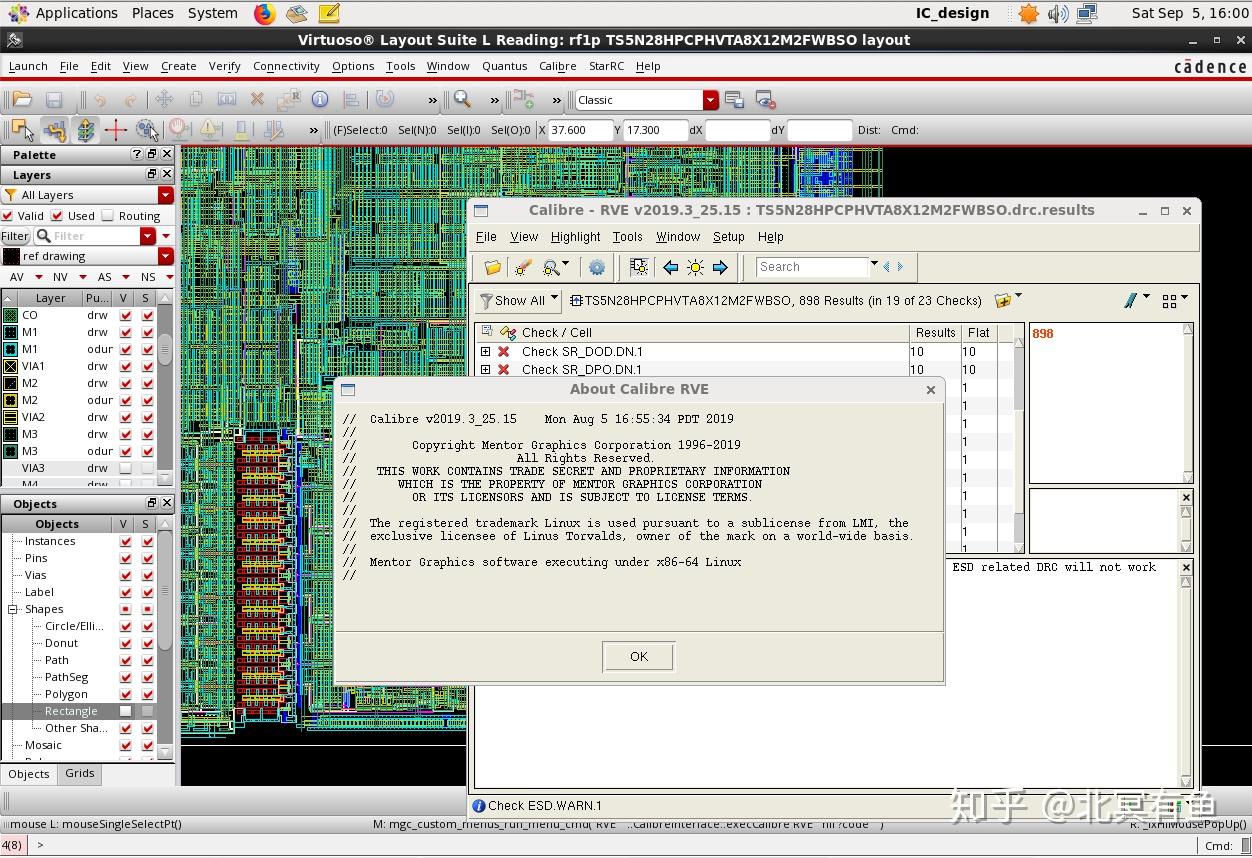Click the CO layer color swatch
This screenshot has height=858, width=1252.
10,315
